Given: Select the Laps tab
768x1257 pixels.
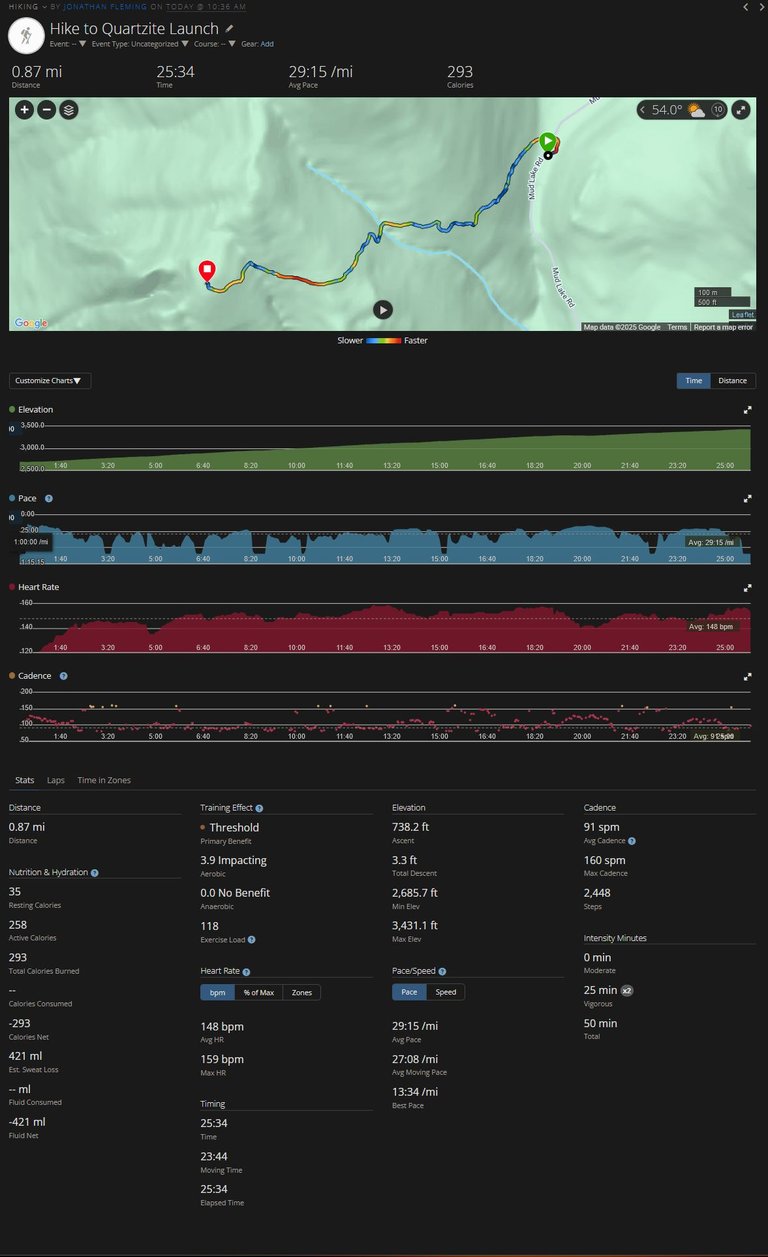Looking at the screenshot, I should click(x=56, y=780).
